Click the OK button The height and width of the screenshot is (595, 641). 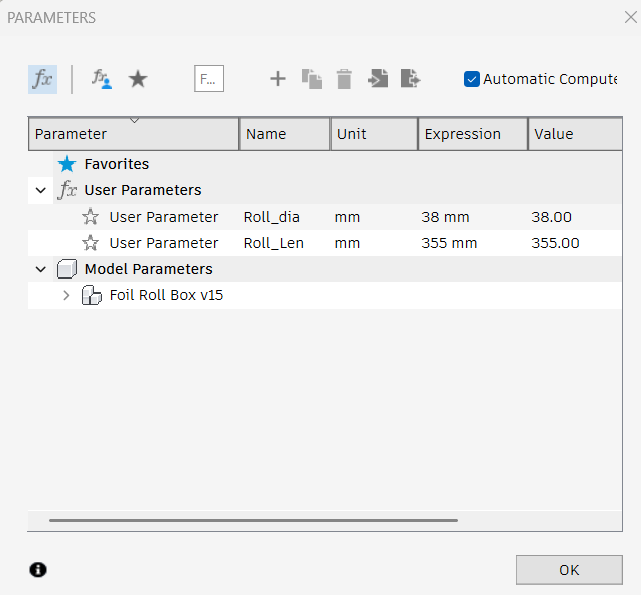pyautogui.click(x=569, y=570)
